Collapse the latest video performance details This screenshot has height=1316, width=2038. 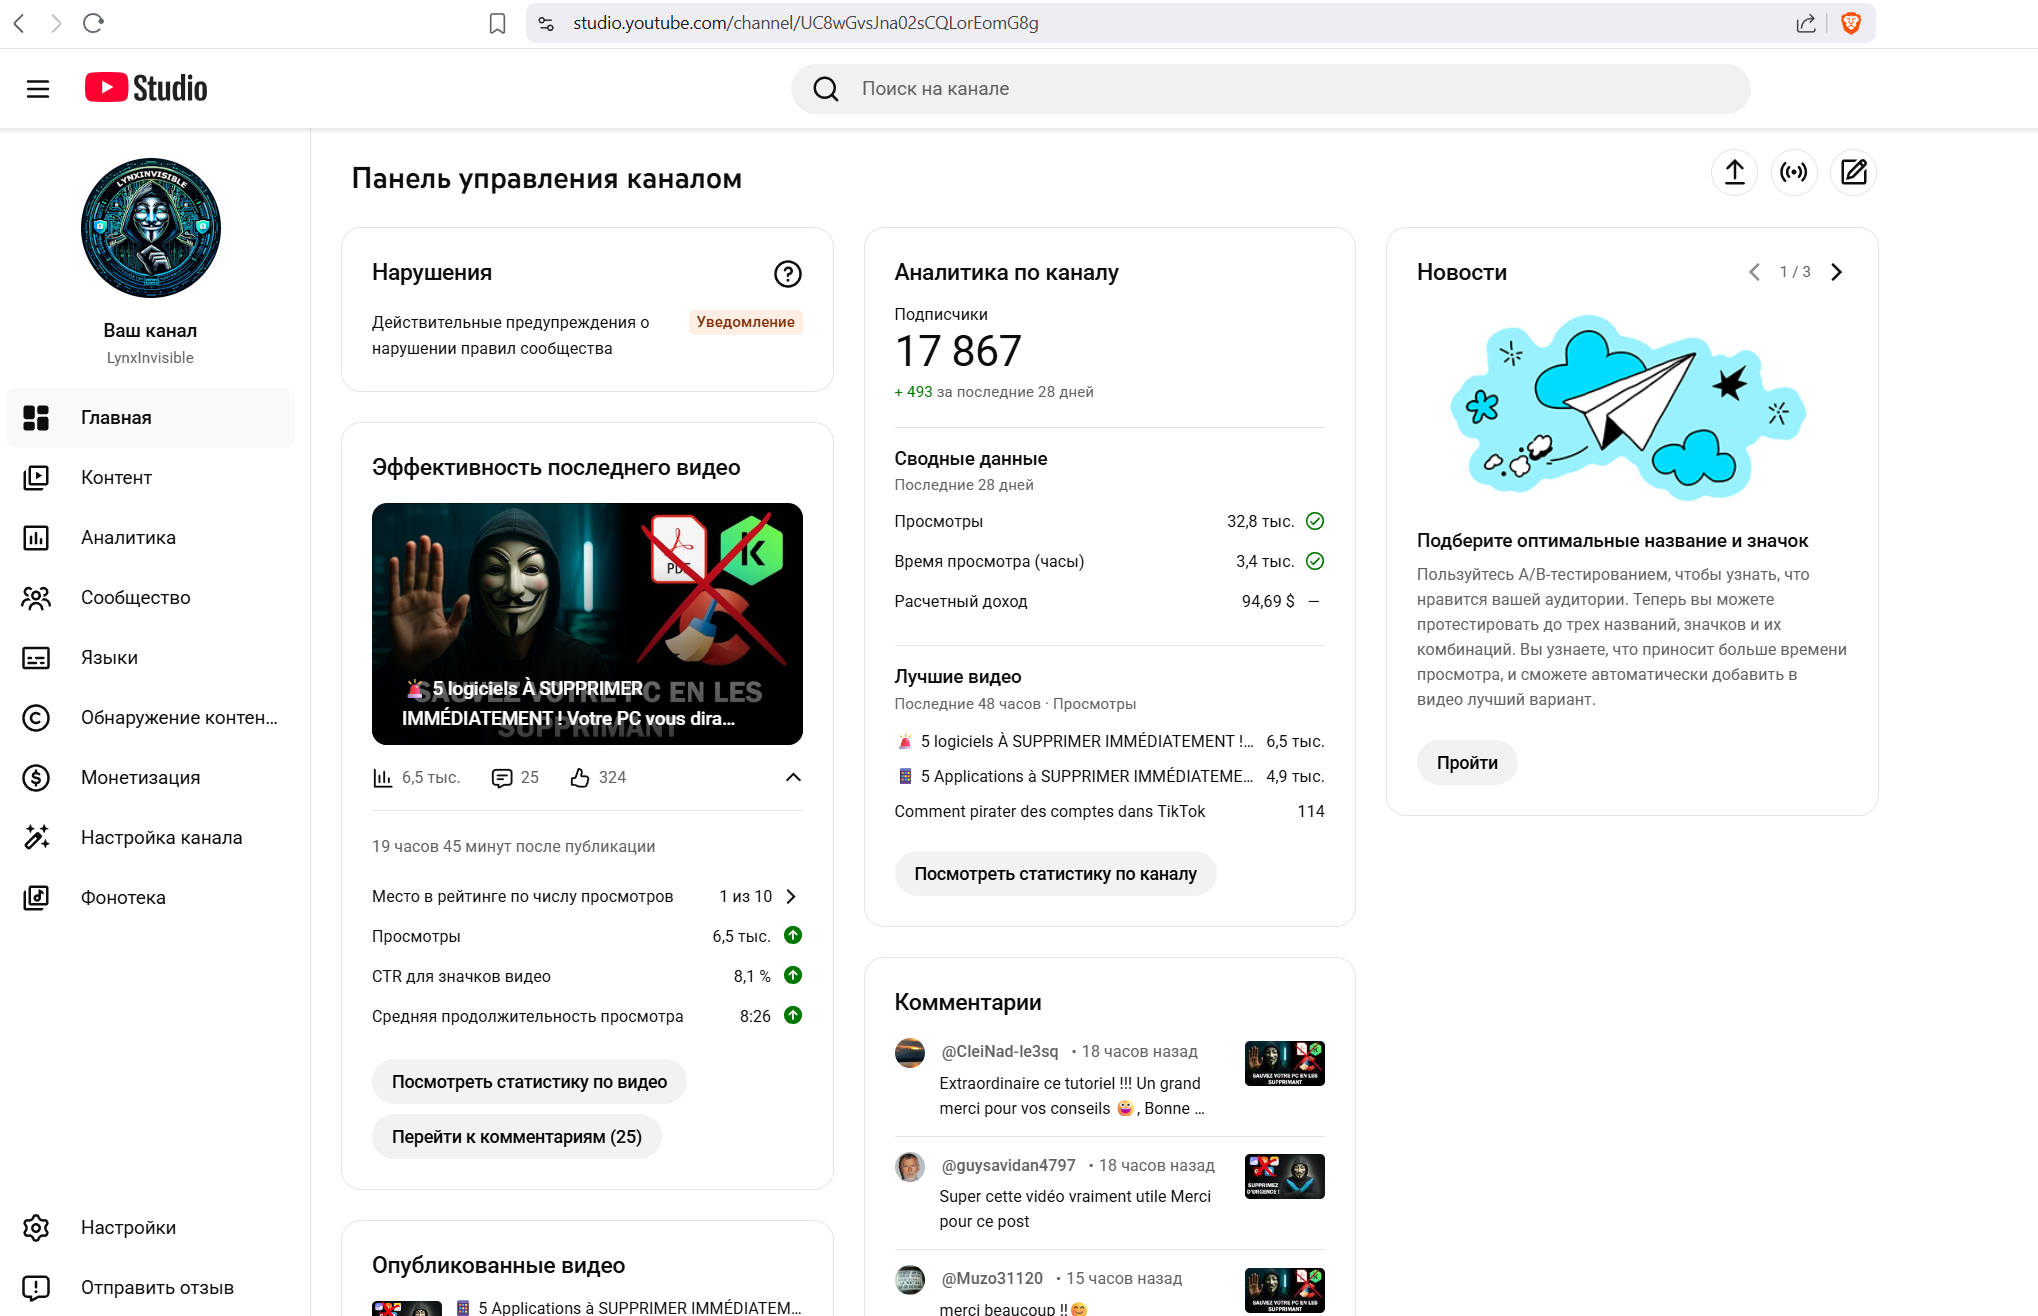793,777
